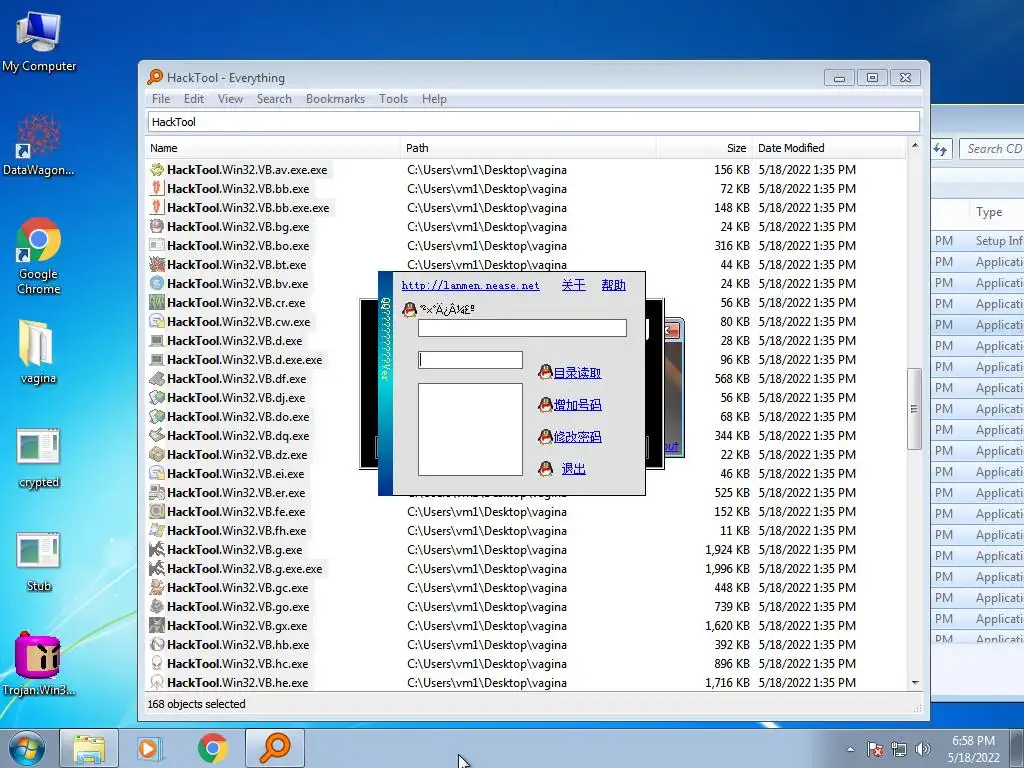Sort results by Name column
The image size is (1024, 768).
point(272,148)
